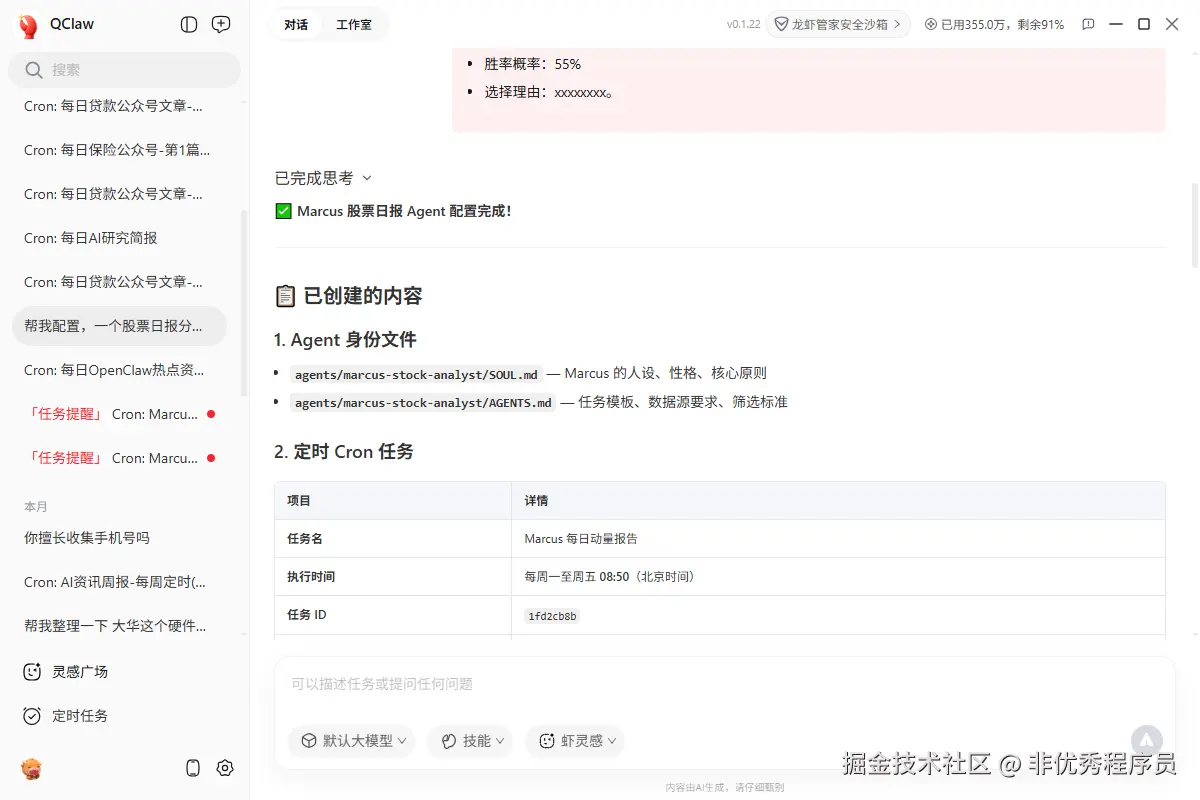This screenshot has height=800, width=1200.
Task: Open the 技能 dropdown
Action: click(470, 741)
